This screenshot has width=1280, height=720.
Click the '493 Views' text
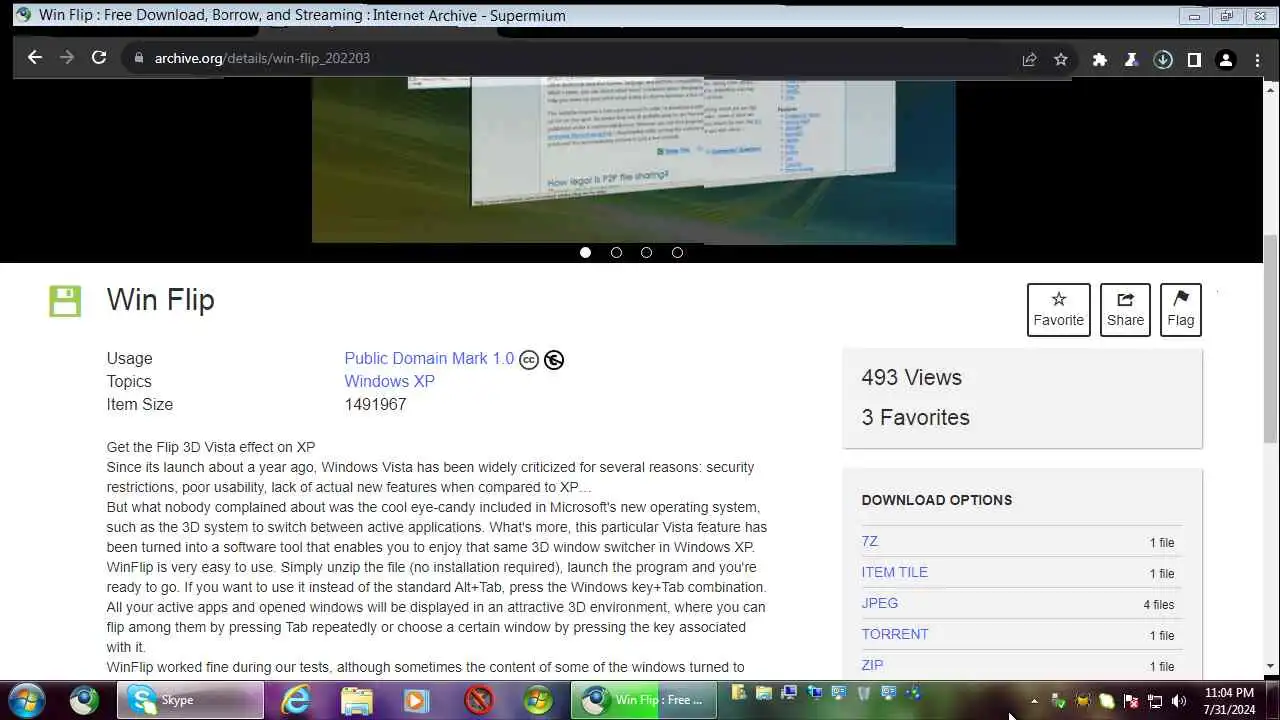coord(911,377)
